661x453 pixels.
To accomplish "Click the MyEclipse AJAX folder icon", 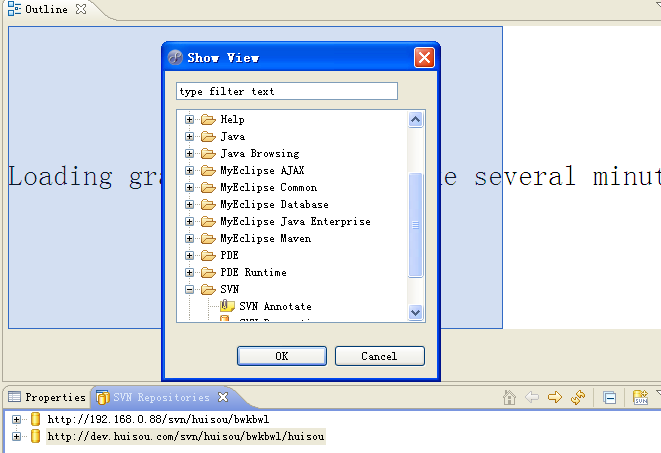I will [208, 171].
